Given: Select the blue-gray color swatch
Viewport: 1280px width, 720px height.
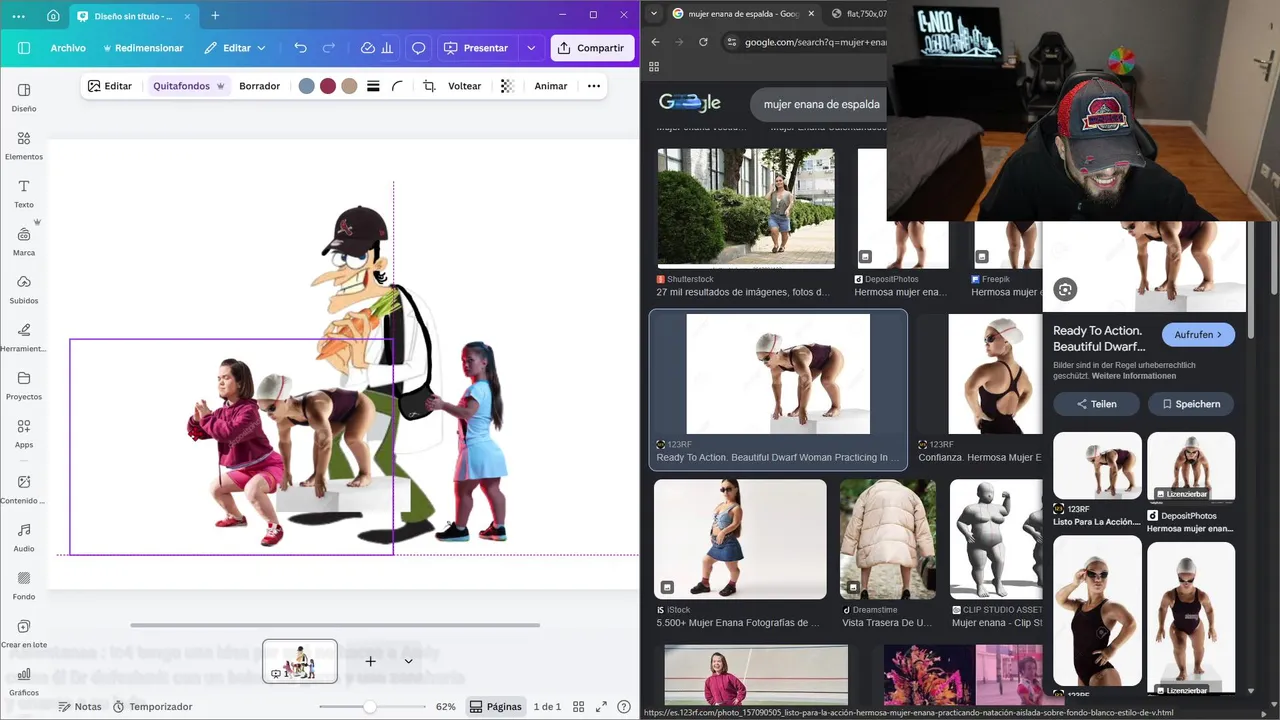Looking at the screenshot, I should pos(307,86).
